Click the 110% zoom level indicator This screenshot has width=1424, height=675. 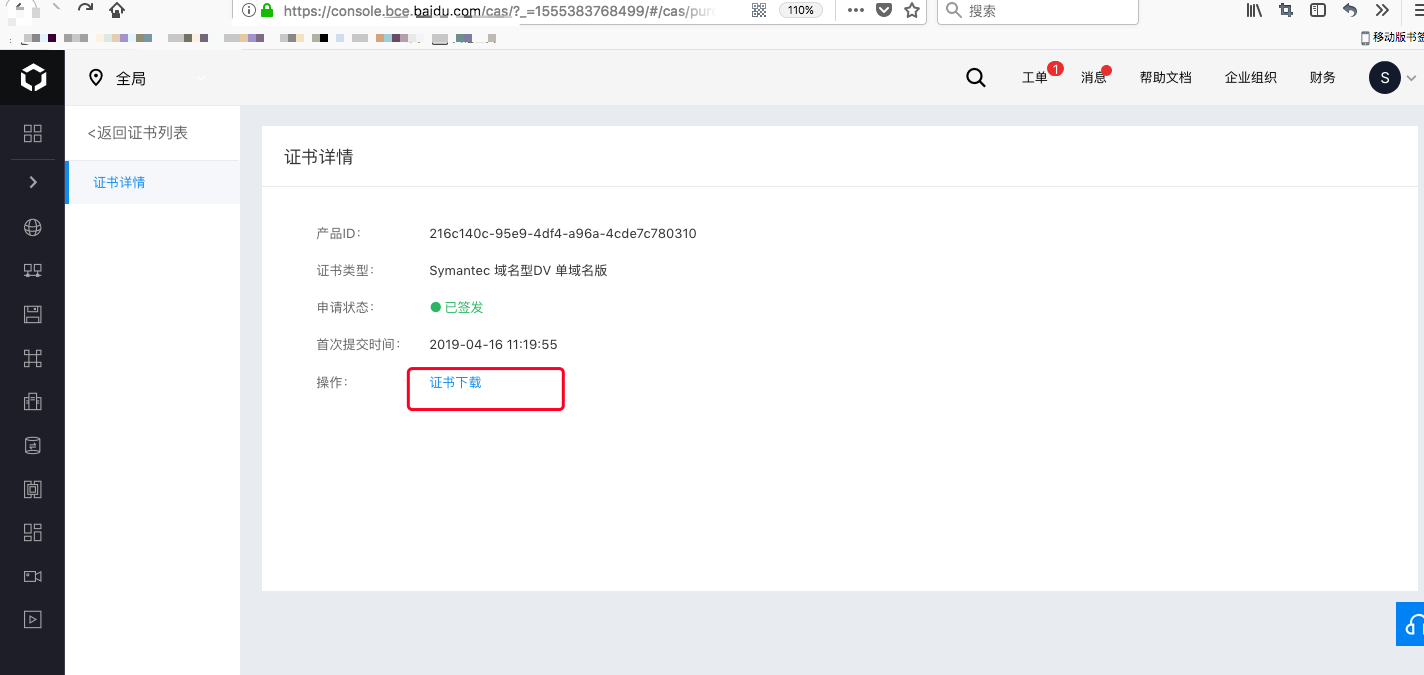[801, 11]
